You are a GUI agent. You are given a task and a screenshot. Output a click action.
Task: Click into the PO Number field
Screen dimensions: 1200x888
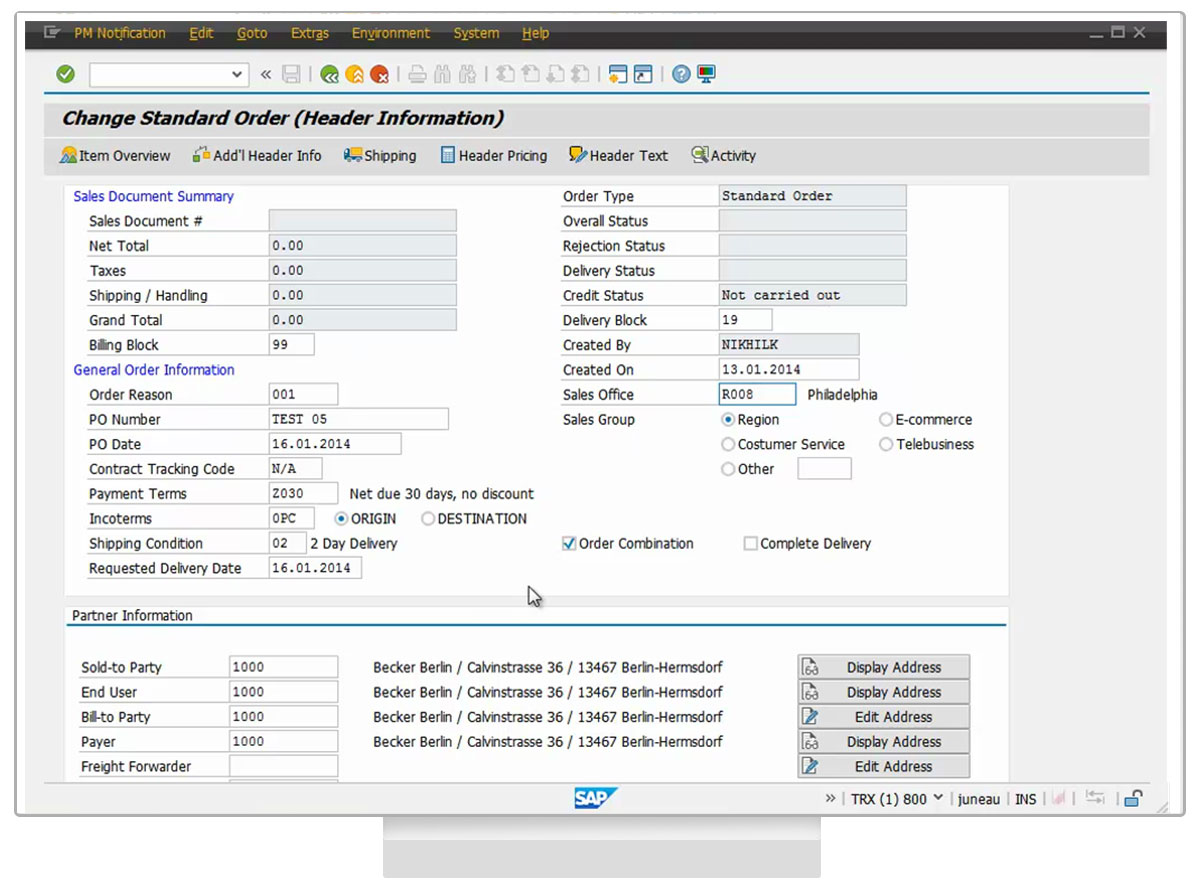click(x=358, y=419)
